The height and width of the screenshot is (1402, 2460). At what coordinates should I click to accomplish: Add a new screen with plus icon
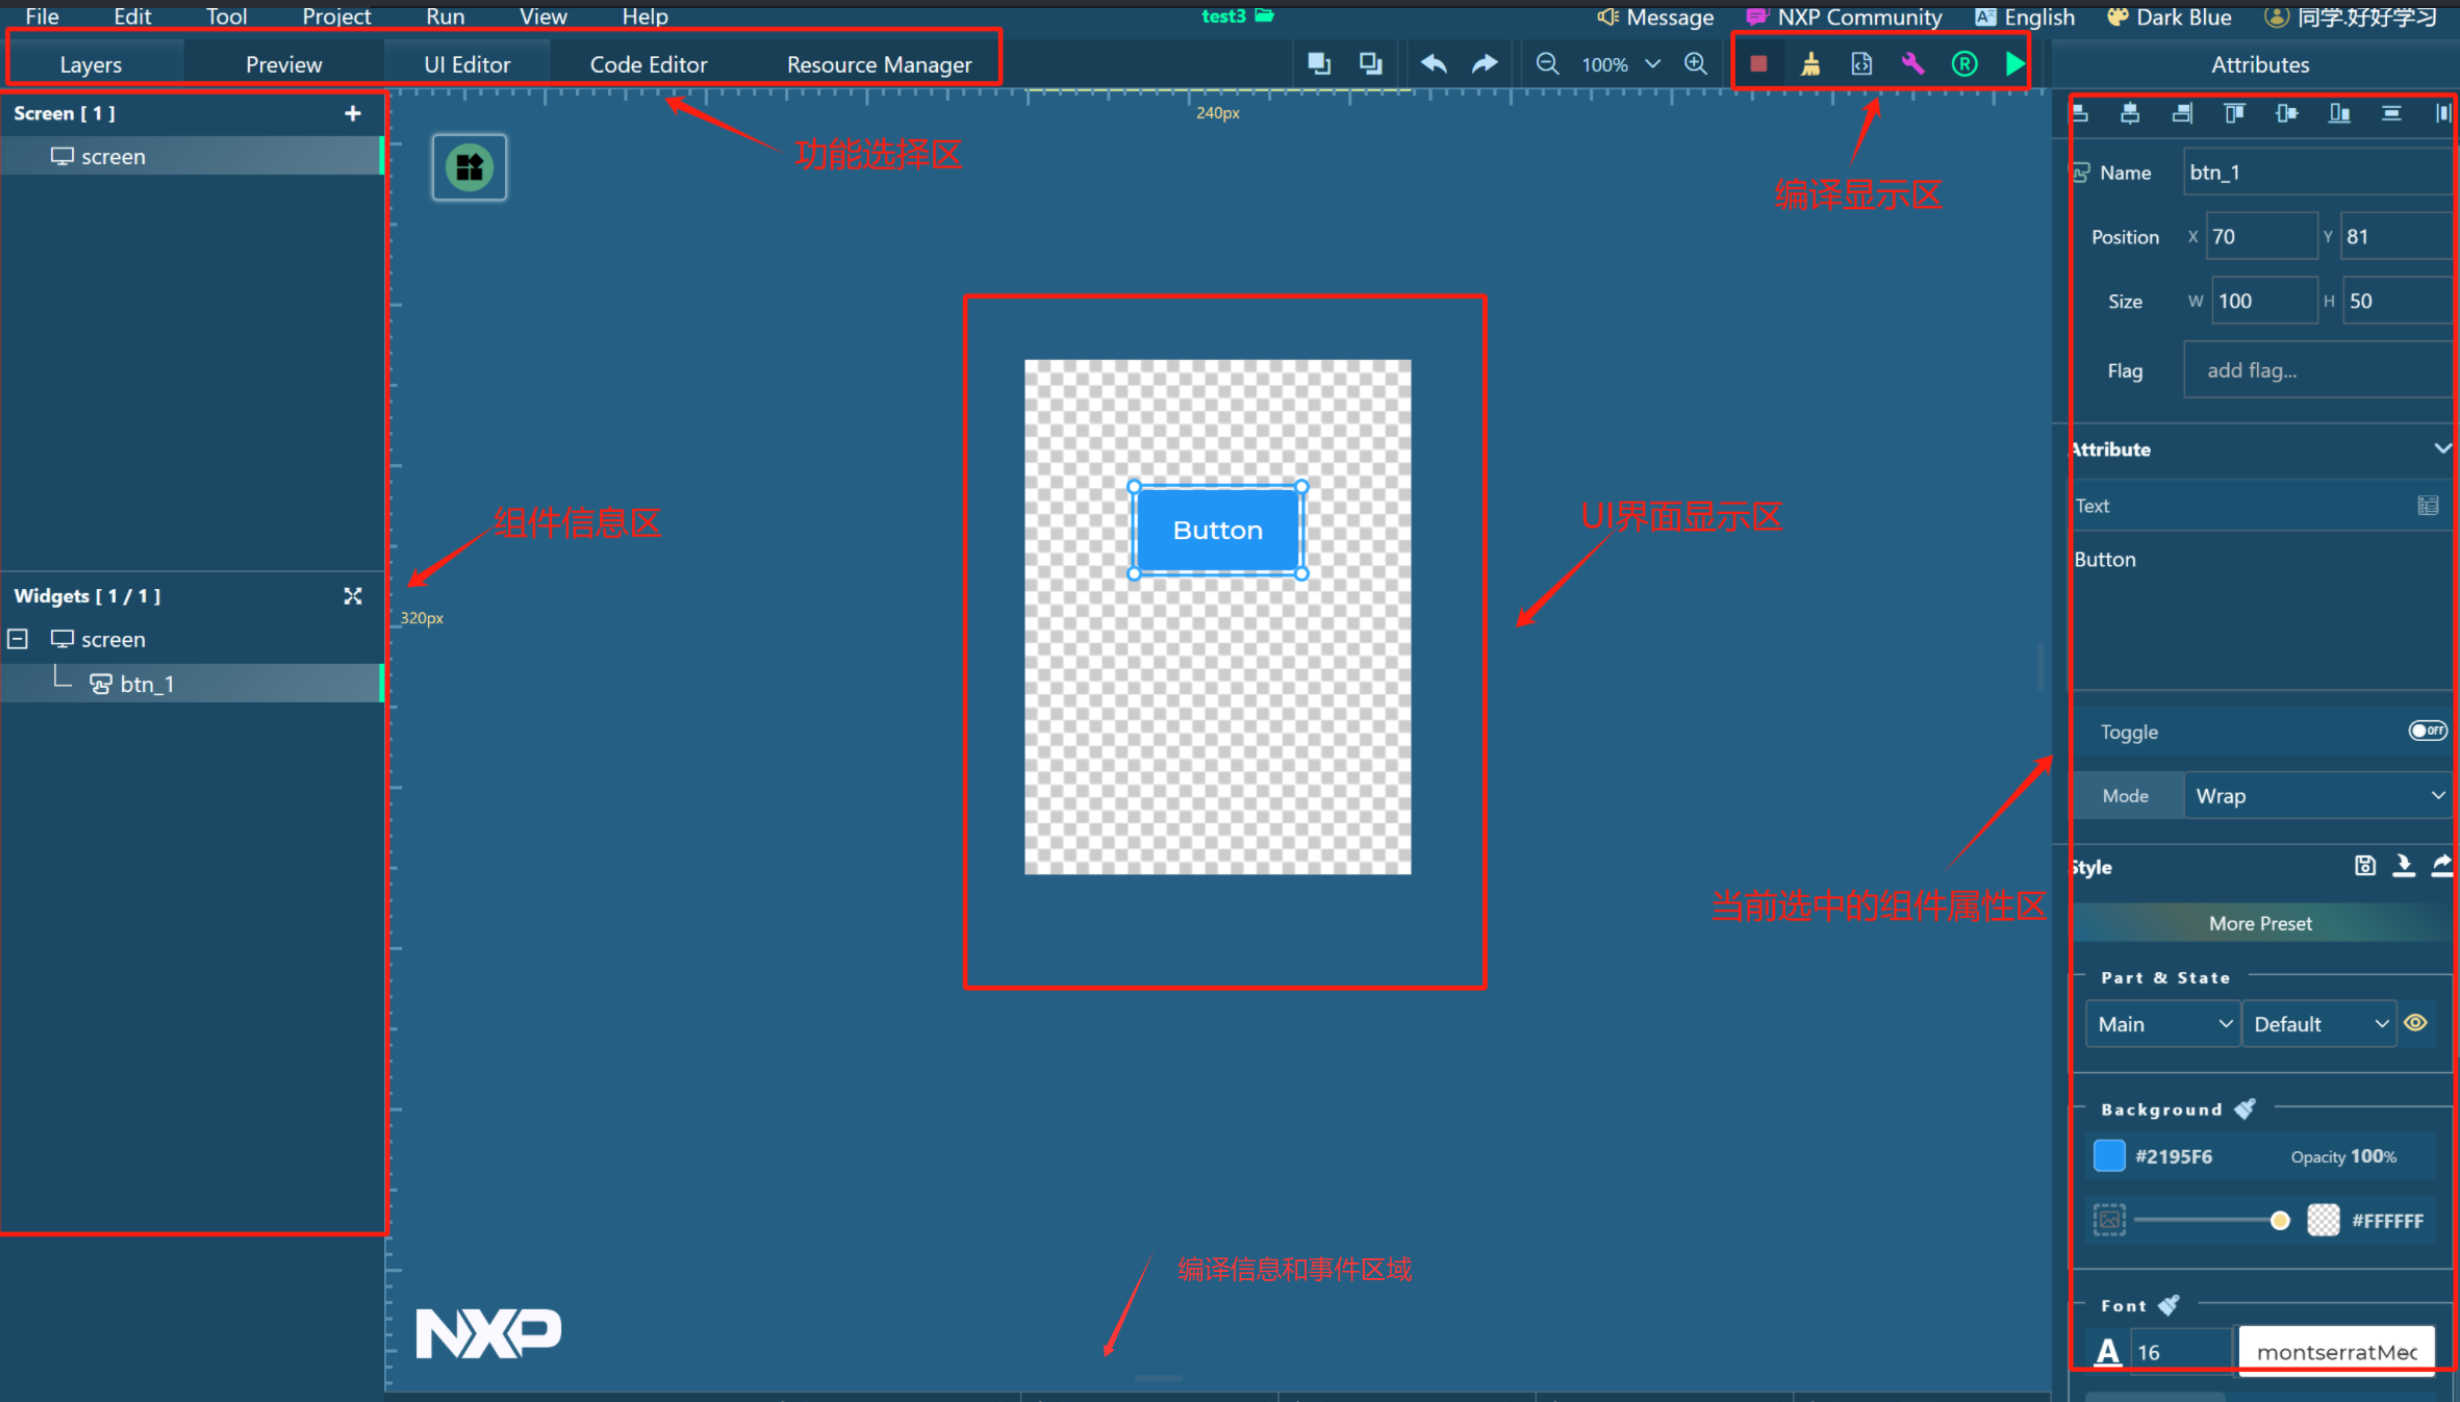pyautogui.click(x=353, y=114)
